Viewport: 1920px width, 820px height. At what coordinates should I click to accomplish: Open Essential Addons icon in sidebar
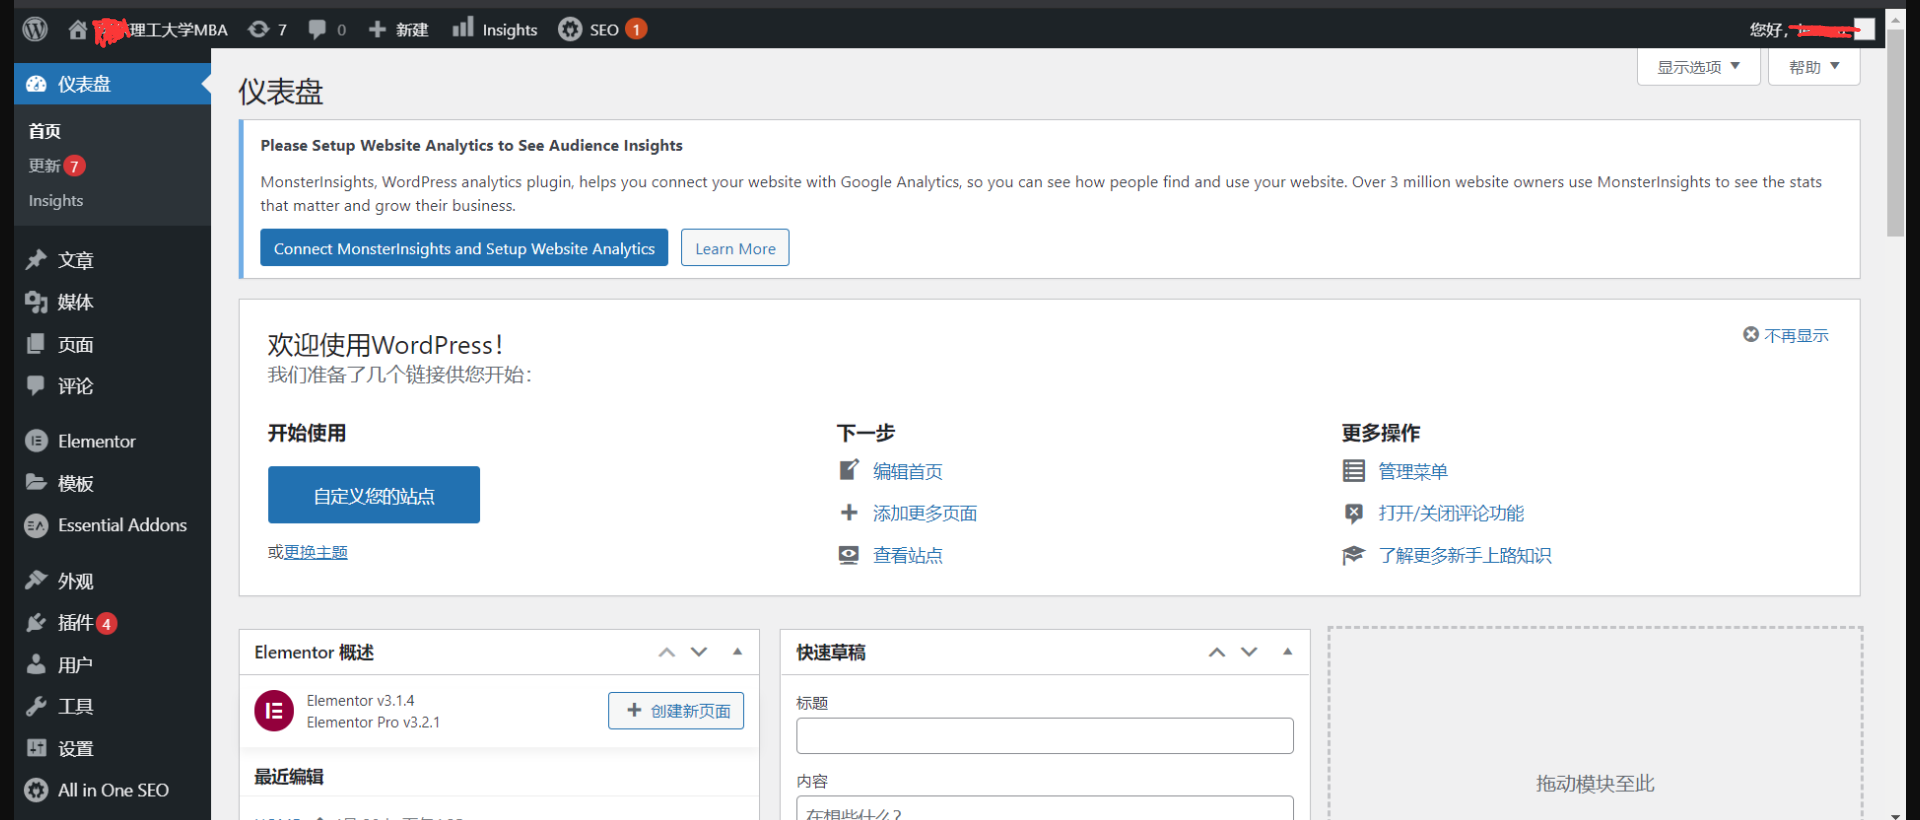coord(36,525)
